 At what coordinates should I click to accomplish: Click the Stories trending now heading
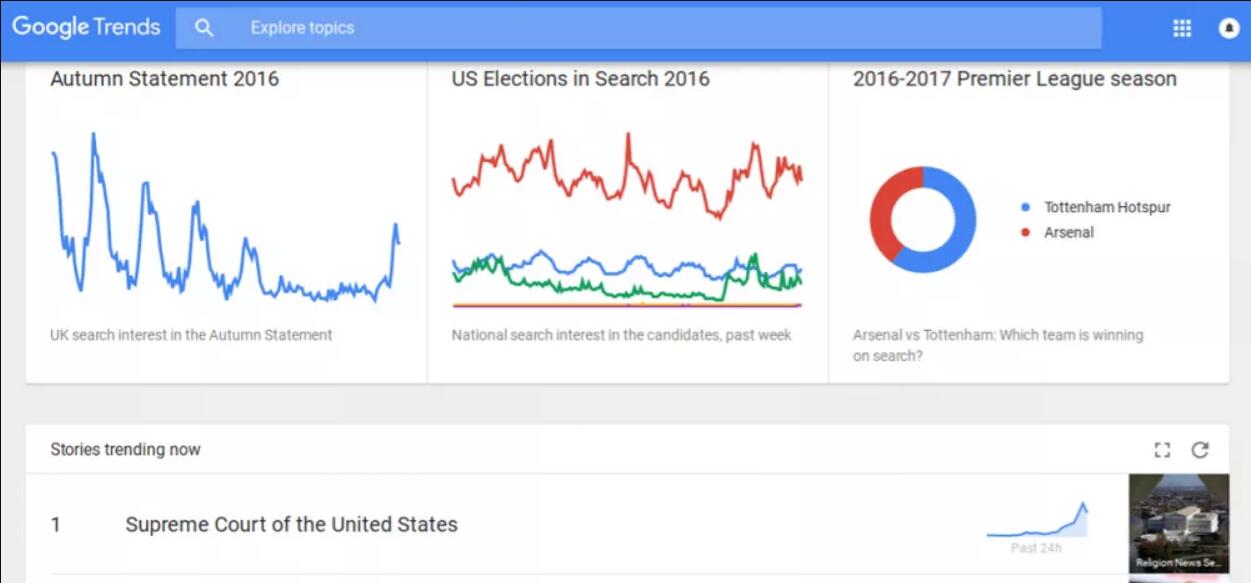(x=125, y=450)
